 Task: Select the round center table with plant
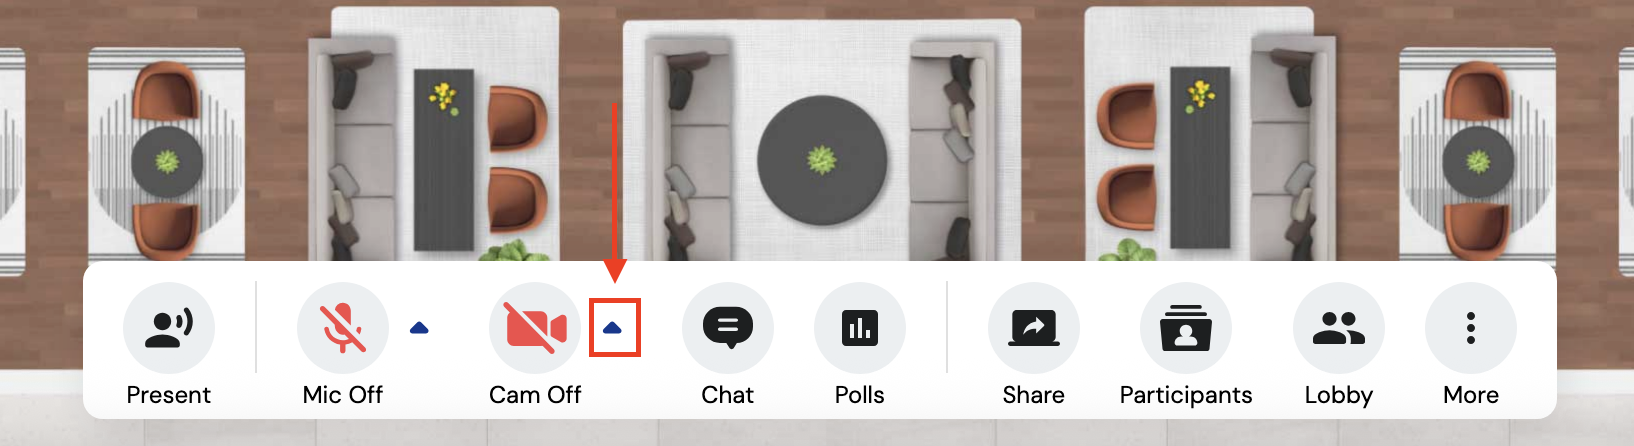click(x=822, y=160)
